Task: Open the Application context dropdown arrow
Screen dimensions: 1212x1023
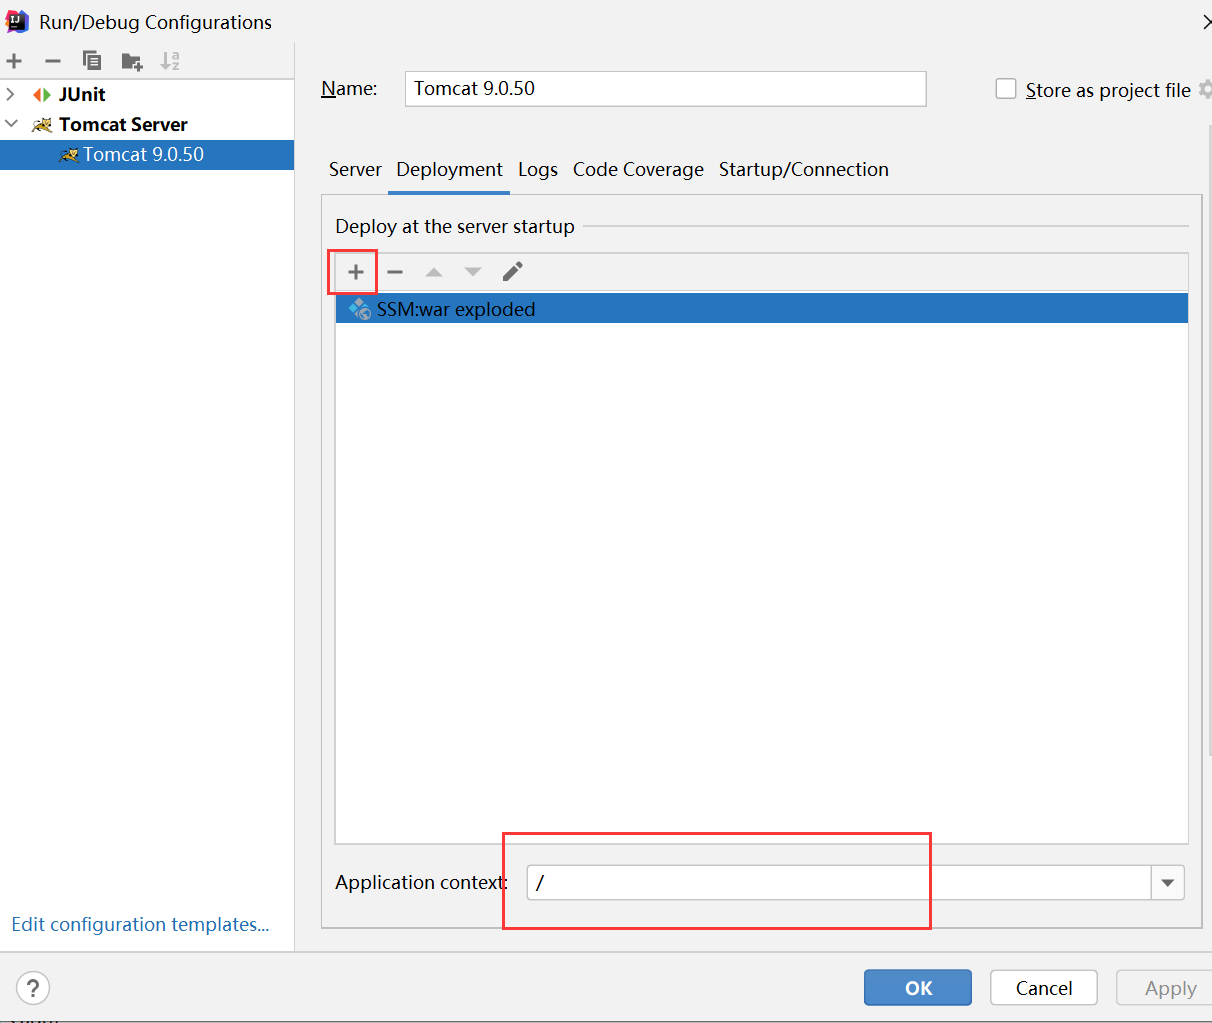Action: [x=1167, y=883]
